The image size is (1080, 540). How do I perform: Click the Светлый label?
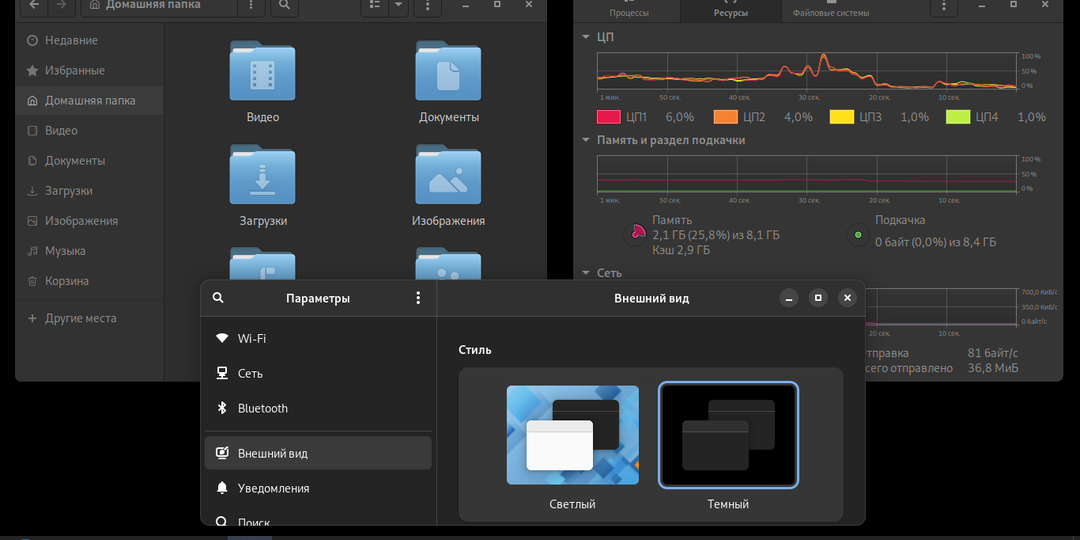coord(572,504)
